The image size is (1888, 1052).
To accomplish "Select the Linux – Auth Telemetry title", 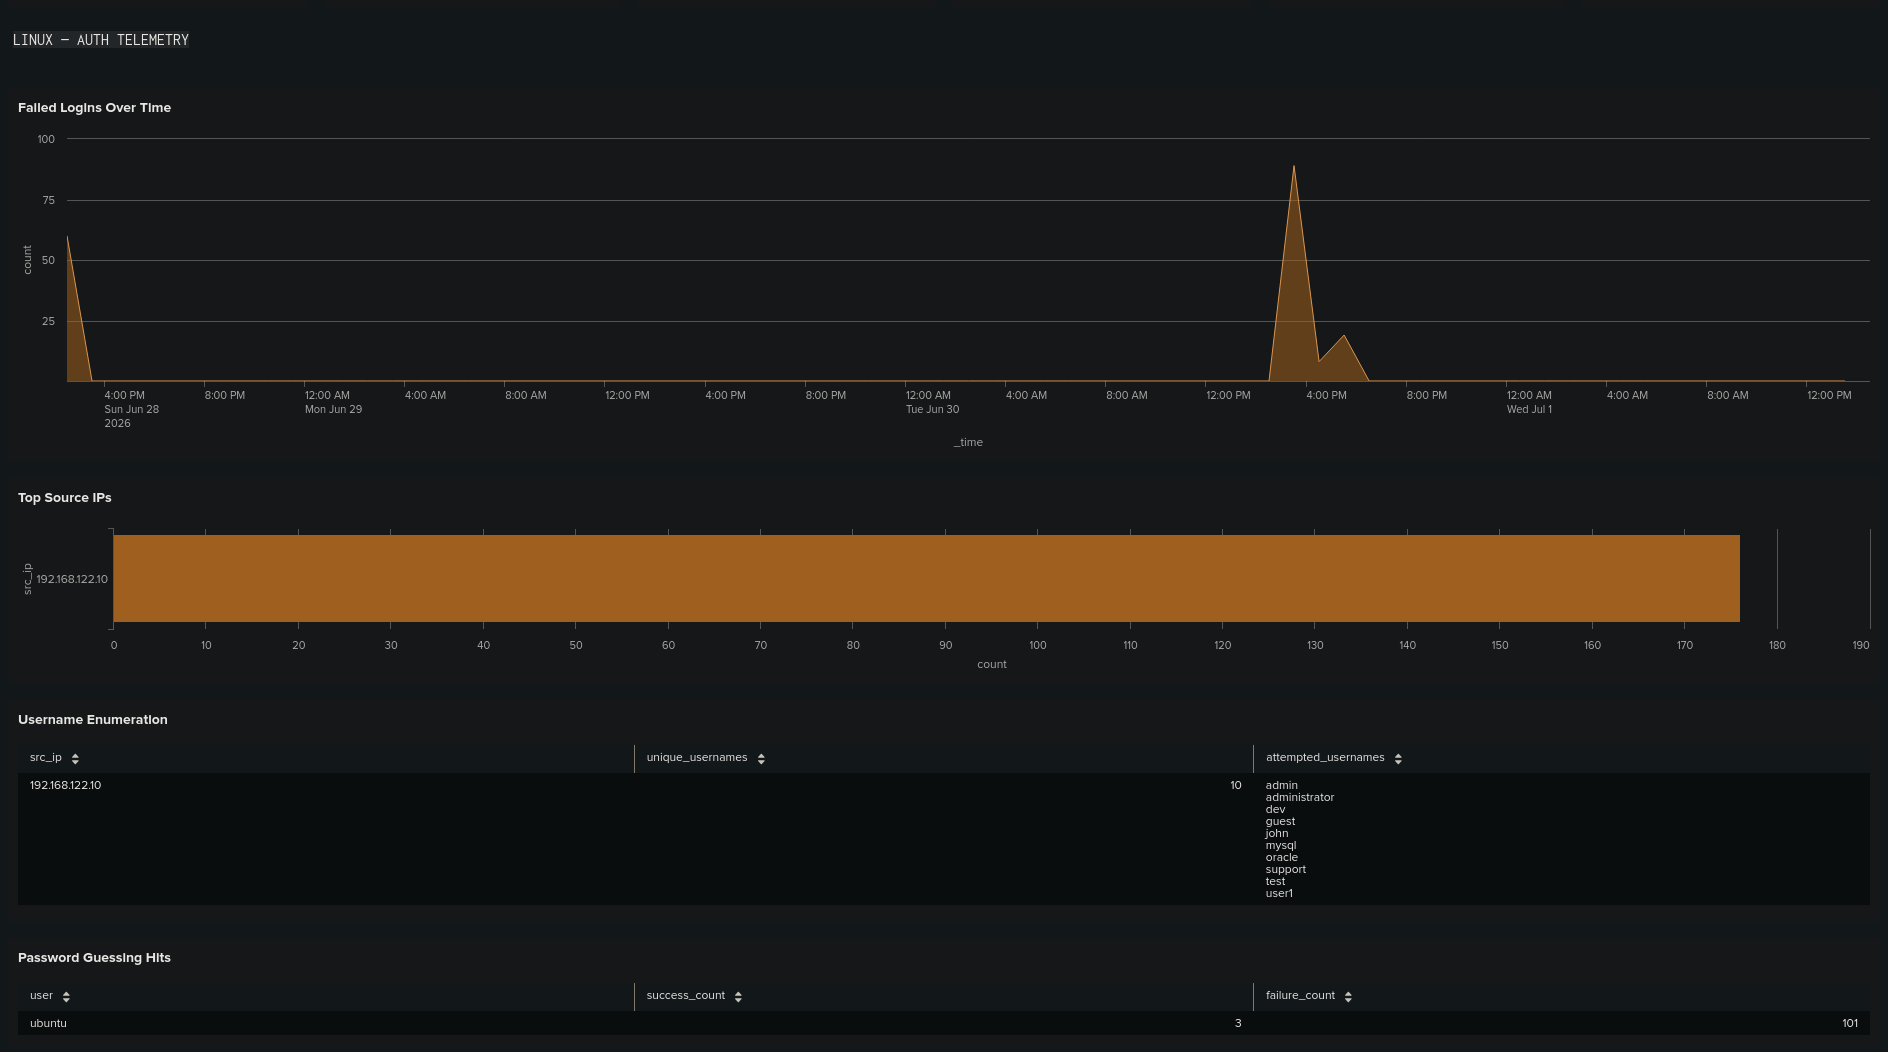I will [x=101, y=40].
